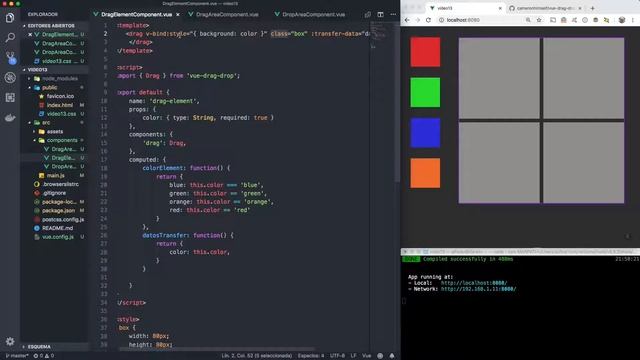This screenshot has height=360, width=640.
Task: Click the master git branch in status bar
Action: pos(17,356)
